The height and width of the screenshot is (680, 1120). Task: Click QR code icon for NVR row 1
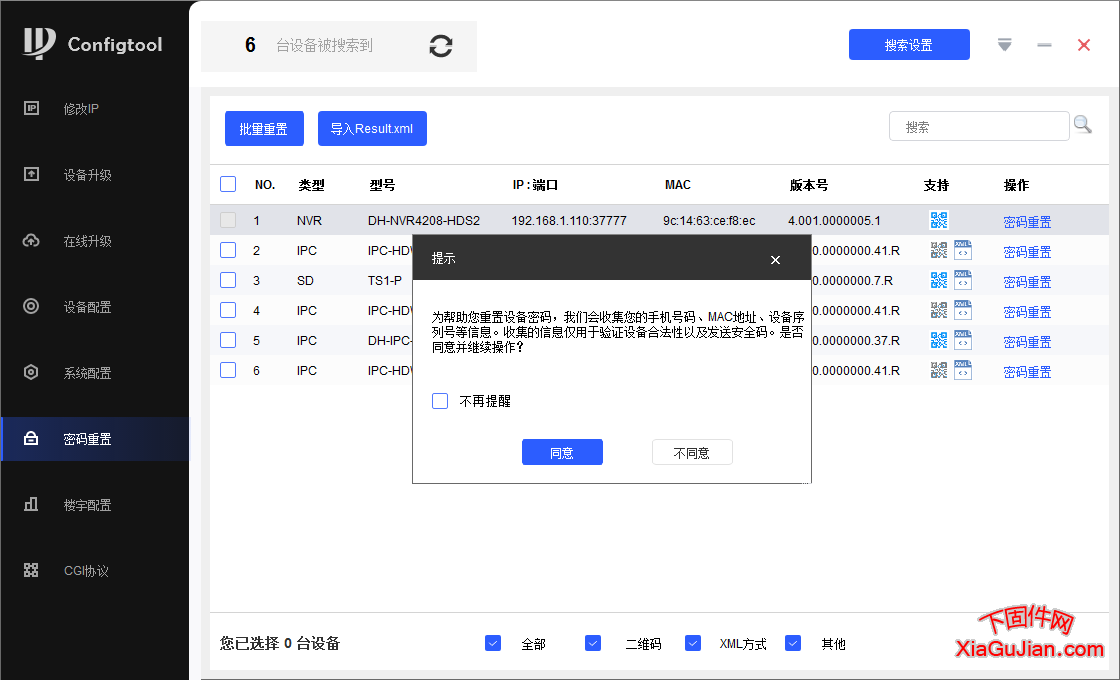939,221
